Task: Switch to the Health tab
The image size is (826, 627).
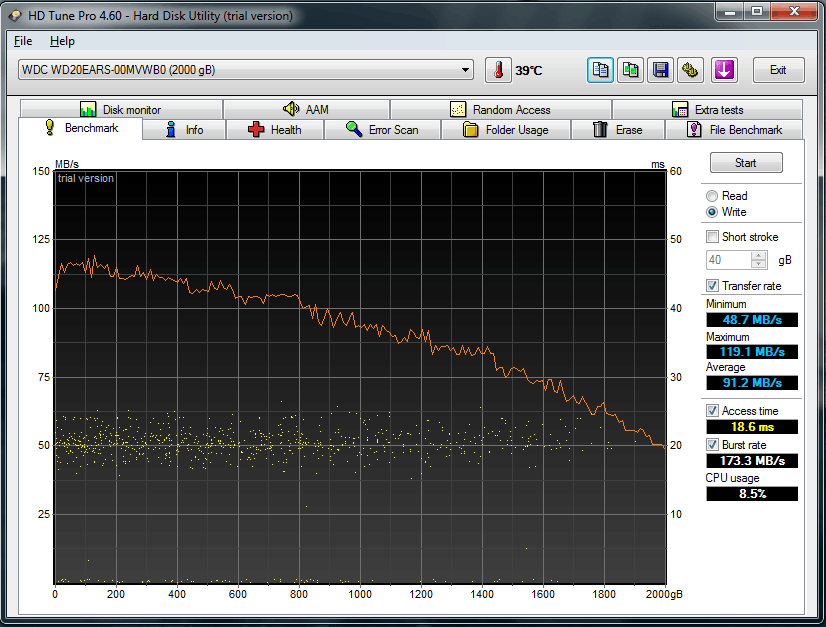Action: [274, 130]
